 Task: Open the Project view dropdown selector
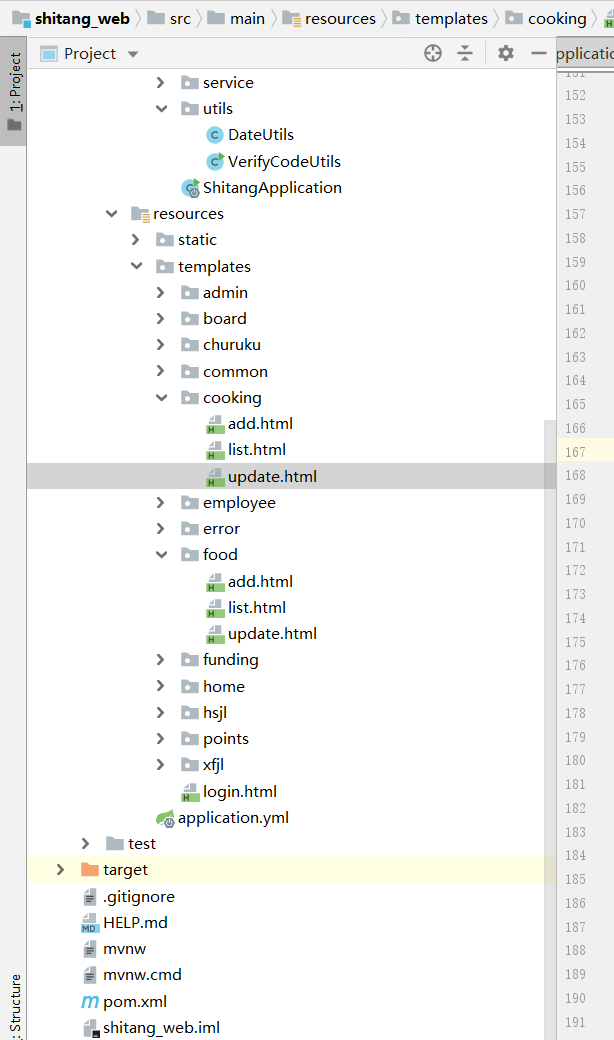pos(133,54)
